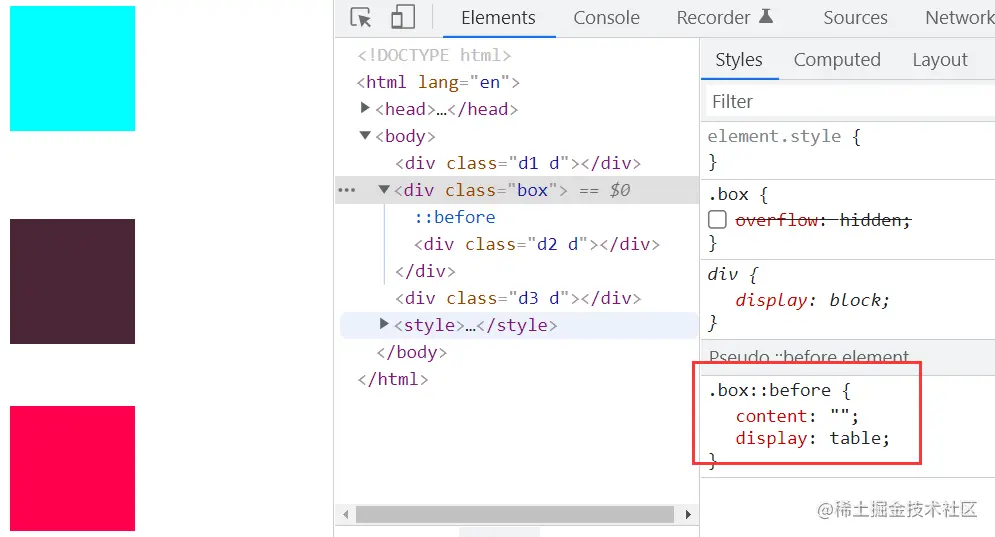Activate the inspect element picker icon
This screenshot has width=995, height=537.
(361, 17)
